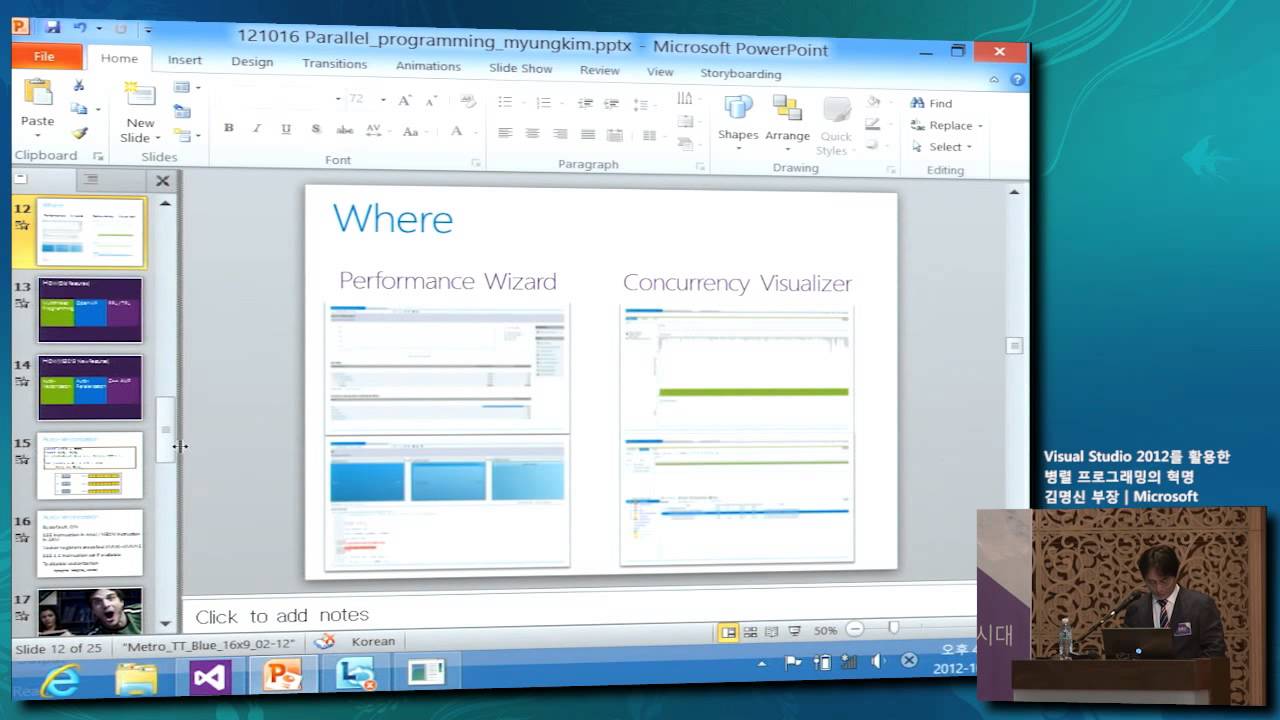
Task: Align text right in Paragraph group
Action: click(x=560, y=134)
